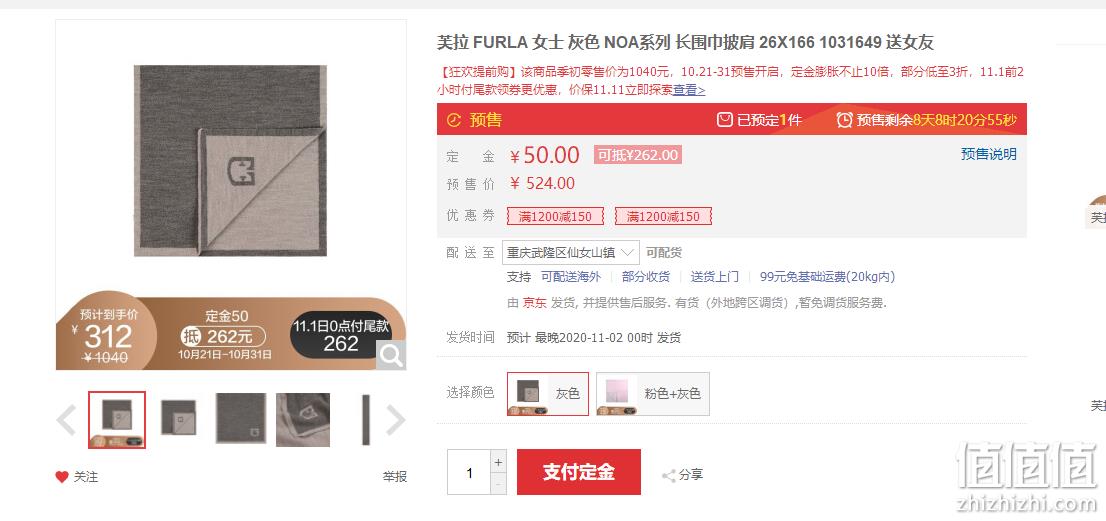This screenshot has width=1106, height=521.
Task: Click the 可配送海外 support link
Action: click(x=571, y=277)
